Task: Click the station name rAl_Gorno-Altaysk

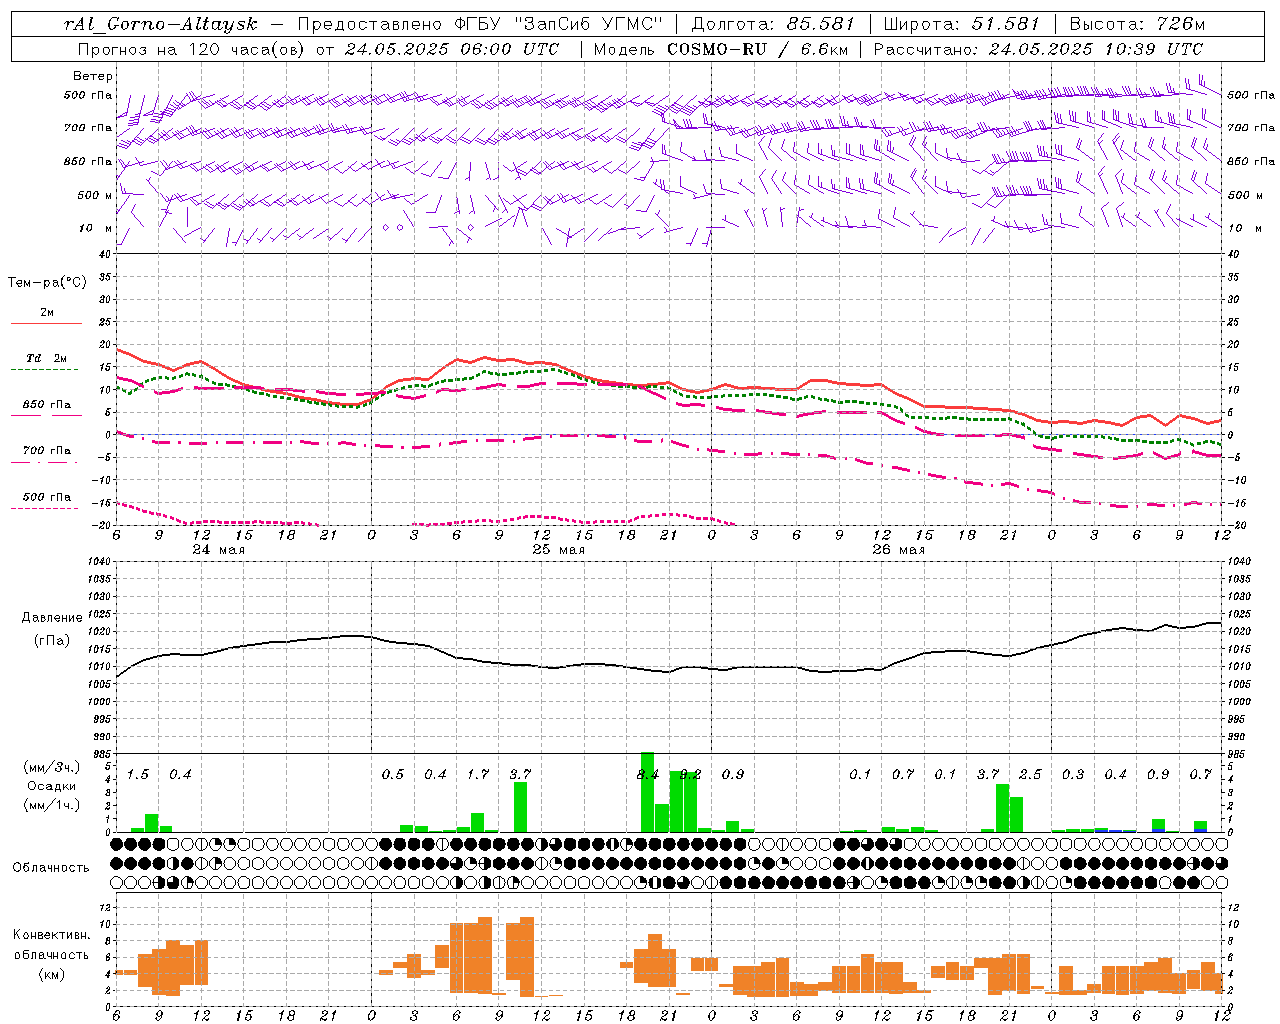Action: click(x=160, y=24)
